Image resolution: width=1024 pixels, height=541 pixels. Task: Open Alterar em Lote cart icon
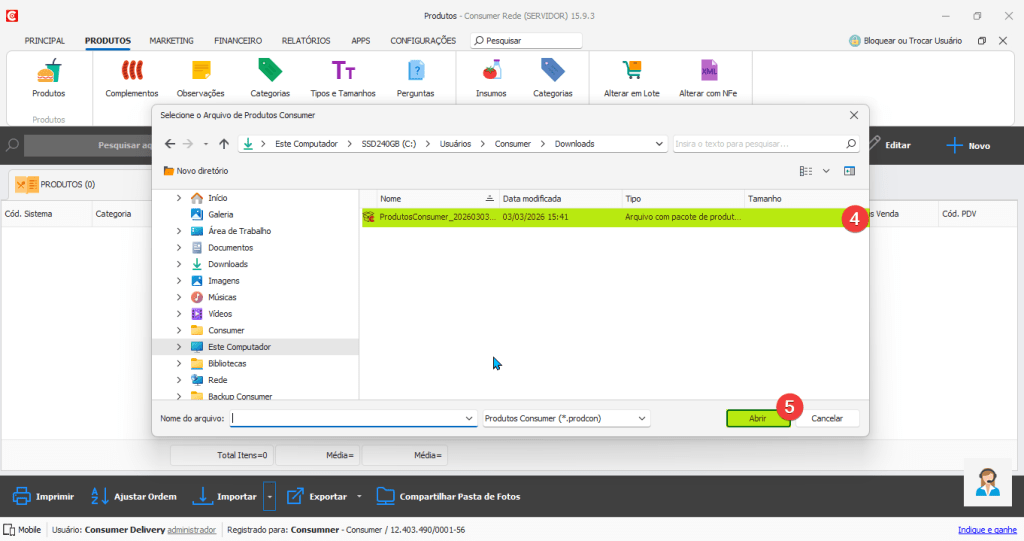pos(631,71)
